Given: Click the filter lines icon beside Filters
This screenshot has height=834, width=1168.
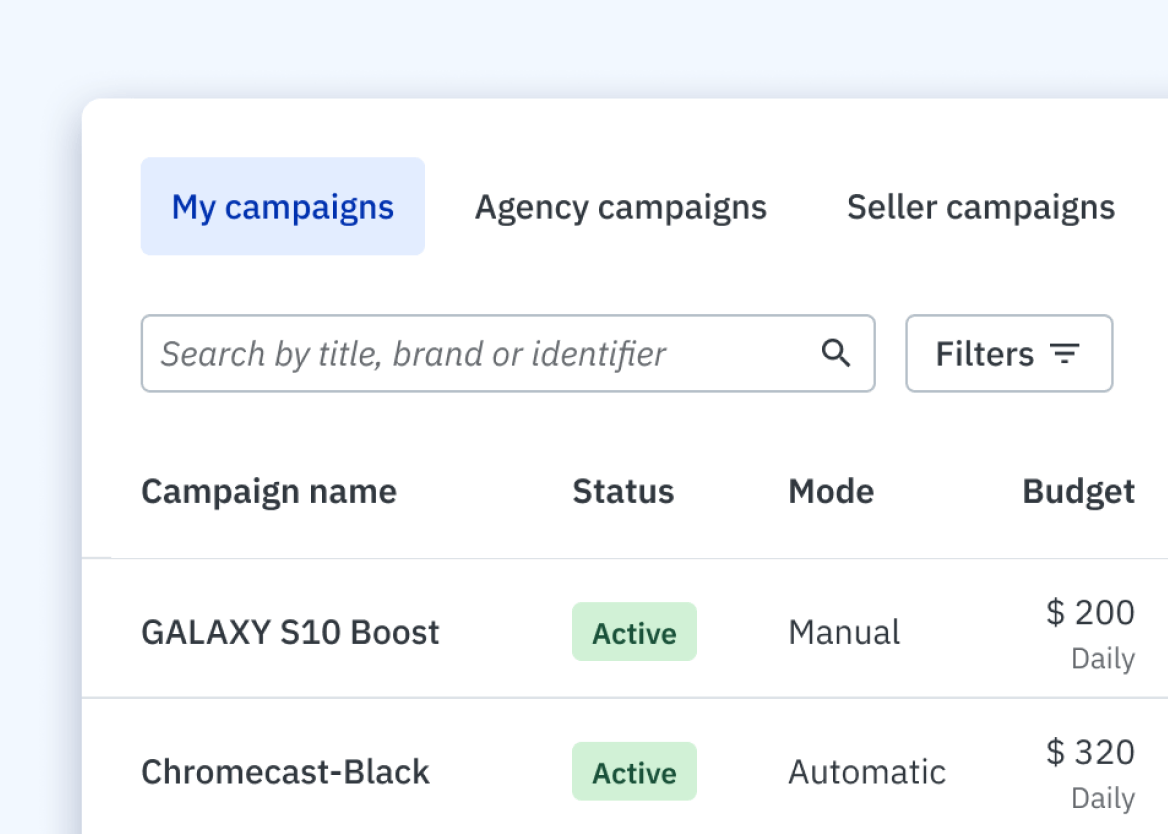Looking at the screenshot, I should (x=1065, y=353).
